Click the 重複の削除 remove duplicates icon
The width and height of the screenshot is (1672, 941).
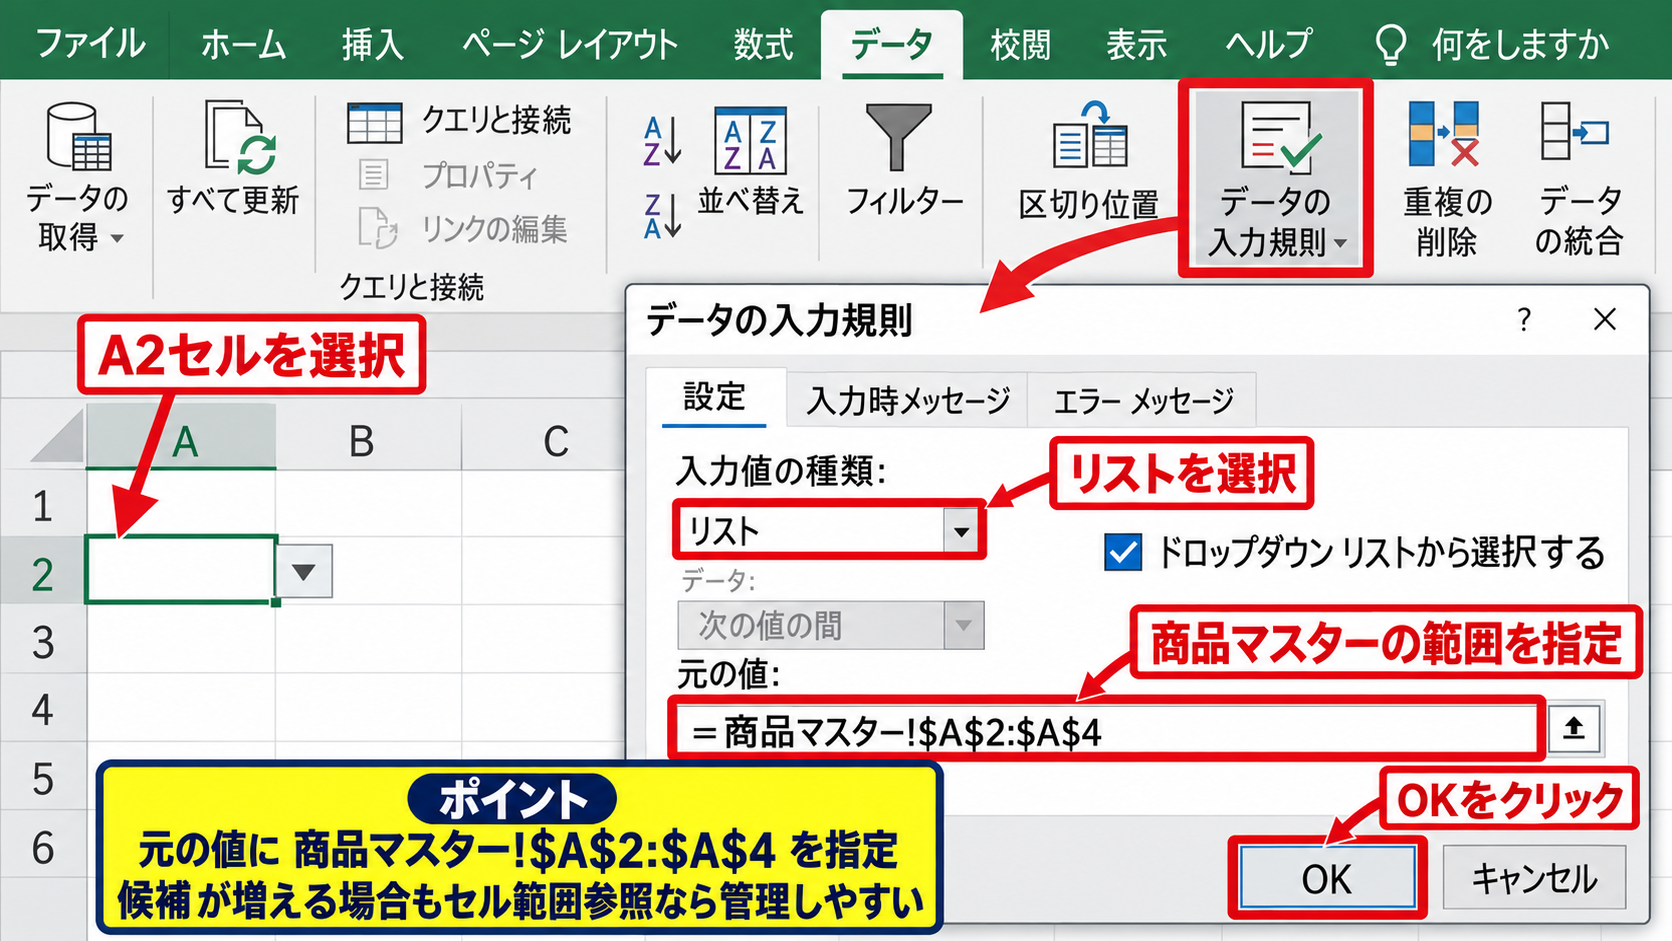[1444, 133]
